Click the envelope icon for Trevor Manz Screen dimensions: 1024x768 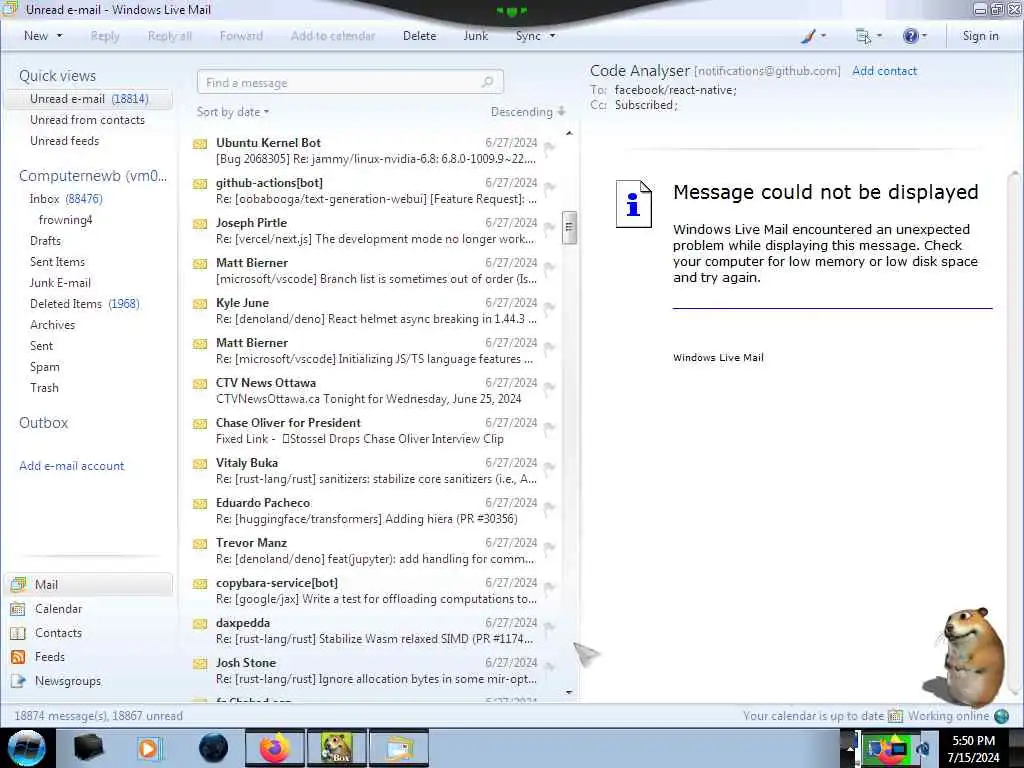(200, 544)
